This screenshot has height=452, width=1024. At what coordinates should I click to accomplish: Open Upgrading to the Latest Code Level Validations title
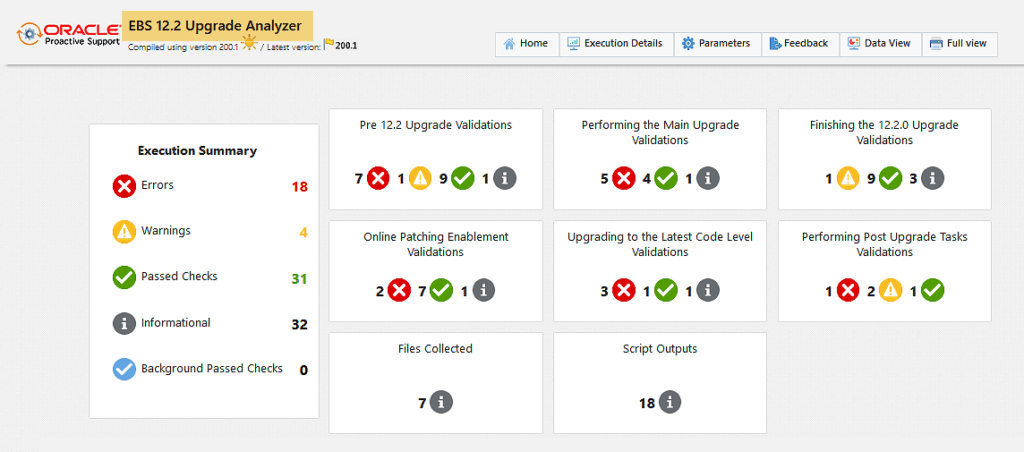(660, 244)
